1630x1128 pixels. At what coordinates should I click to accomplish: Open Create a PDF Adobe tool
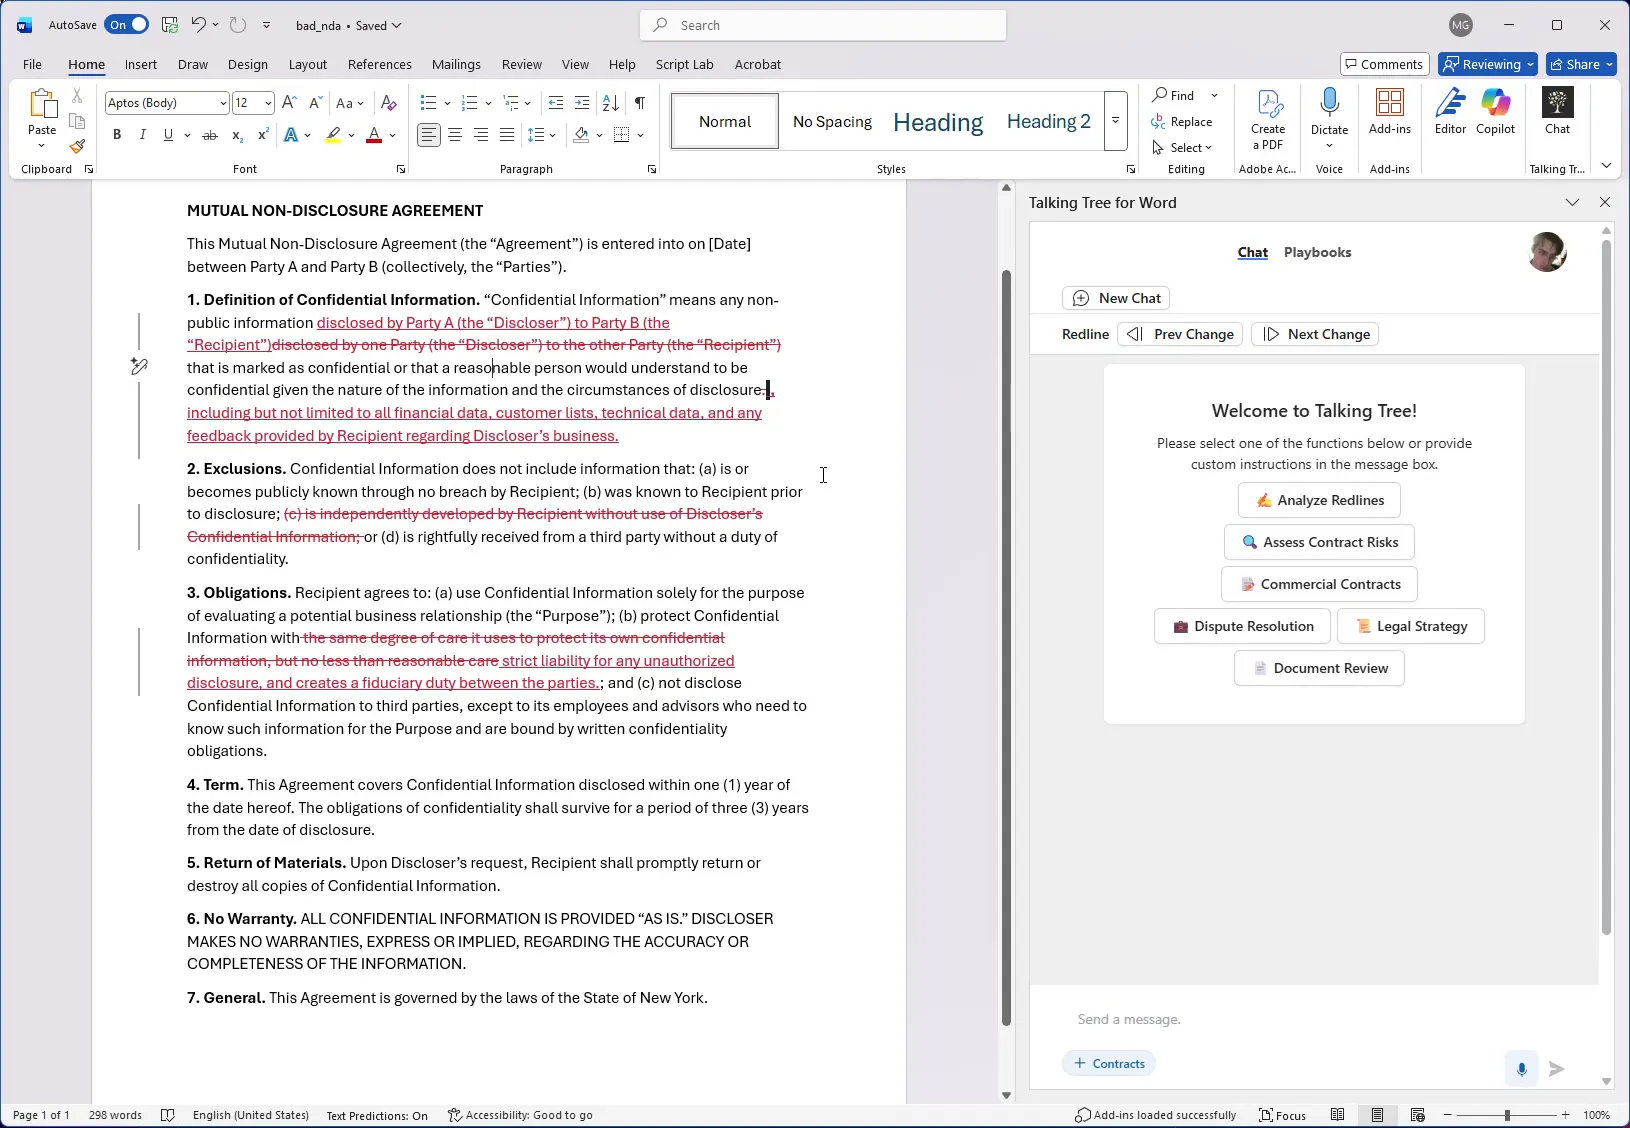(x=1268, y=119)
